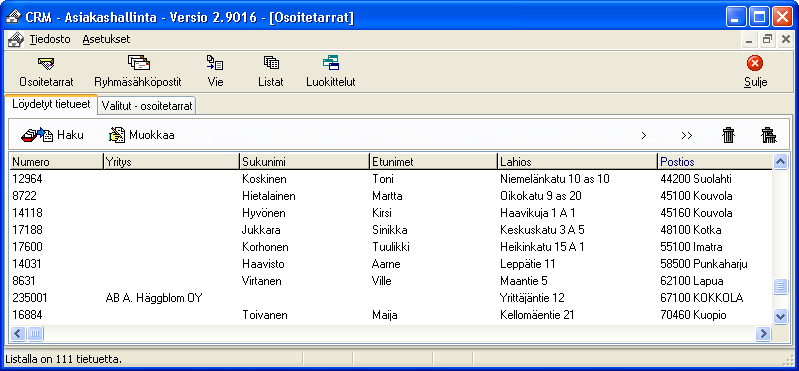Sort by Etunimet column header

[x=433, y=162]
